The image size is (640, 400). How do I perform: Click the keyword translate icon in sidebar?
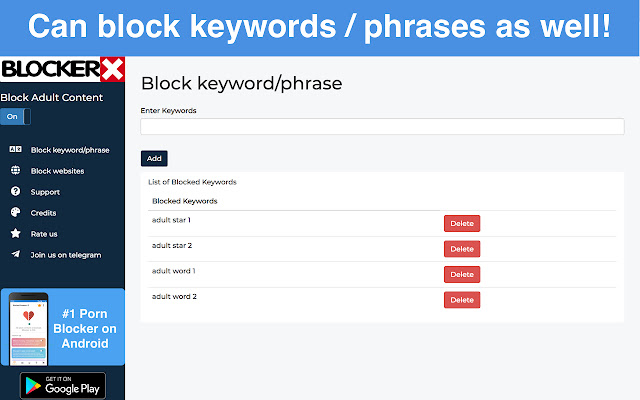coord(15,150)
